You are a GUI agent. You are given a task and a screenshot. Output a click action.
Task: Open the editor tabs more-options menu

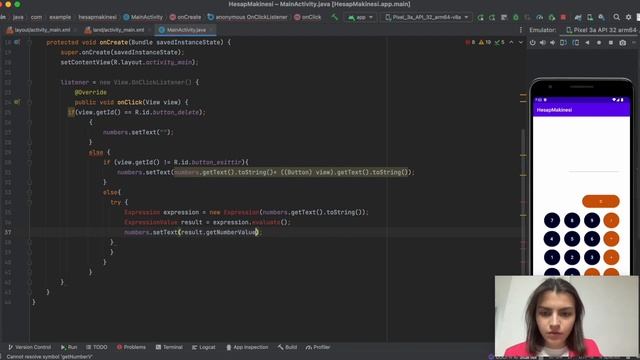[x=520, y=30]
